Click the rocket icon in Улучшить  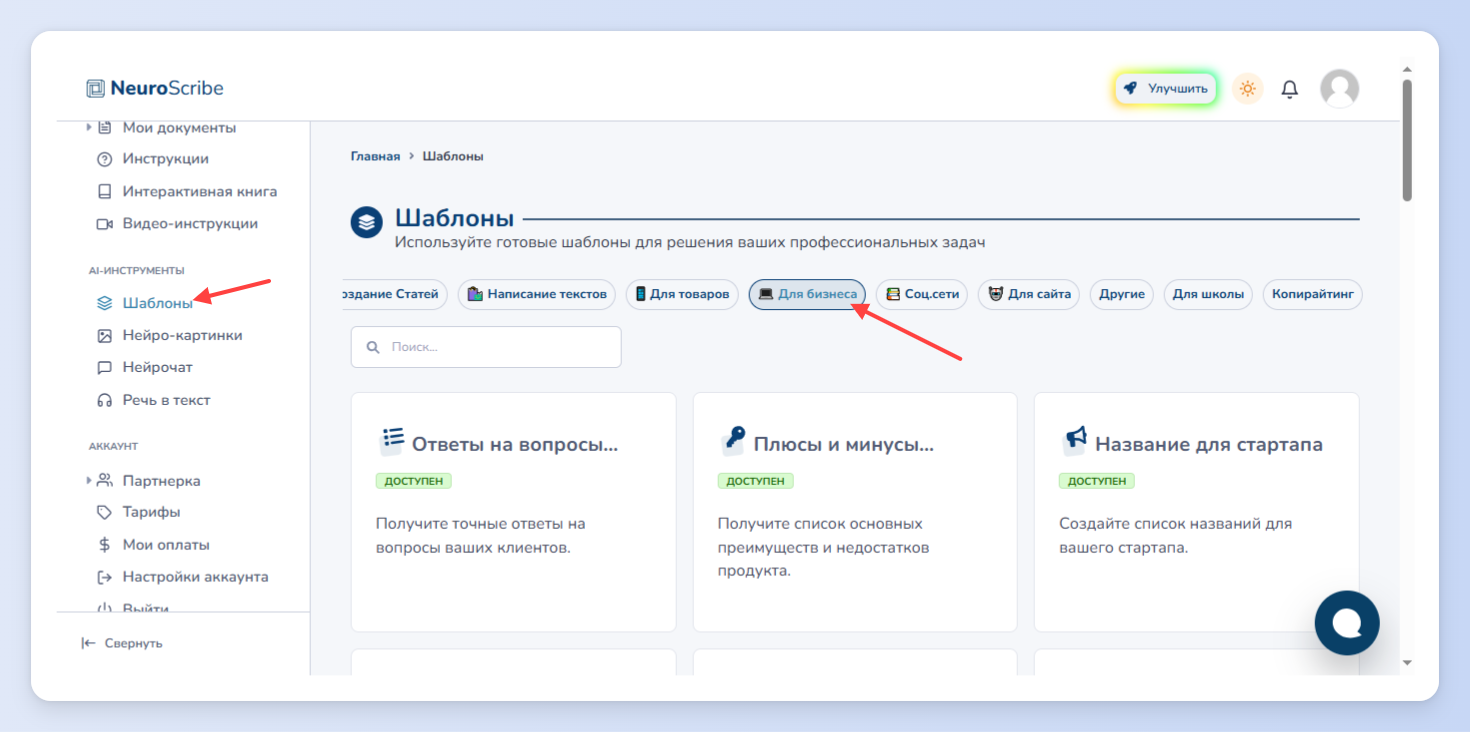(1130, 88)
